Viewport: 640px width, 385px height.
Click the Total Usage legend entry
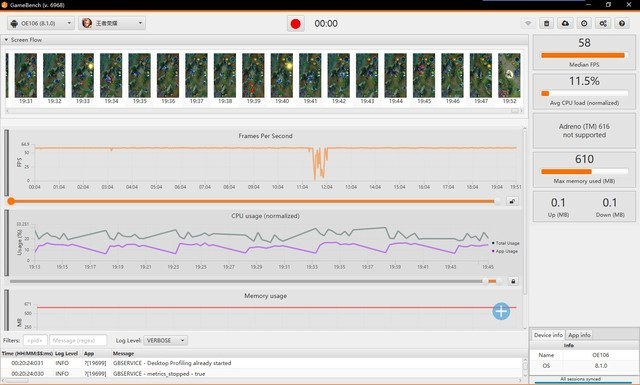pyautogui.click(x=506, y=243)
